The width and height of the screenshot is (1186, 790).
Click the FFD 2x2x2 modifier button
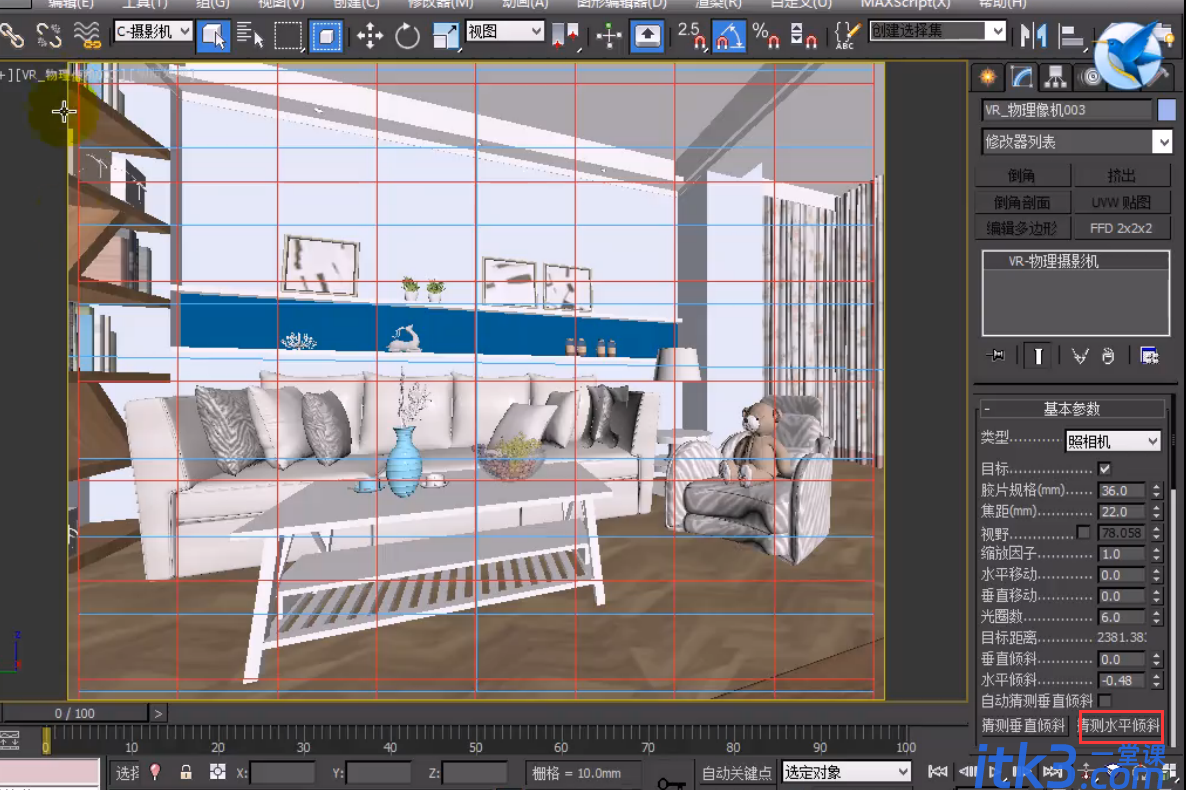[x=1121, y=228]
